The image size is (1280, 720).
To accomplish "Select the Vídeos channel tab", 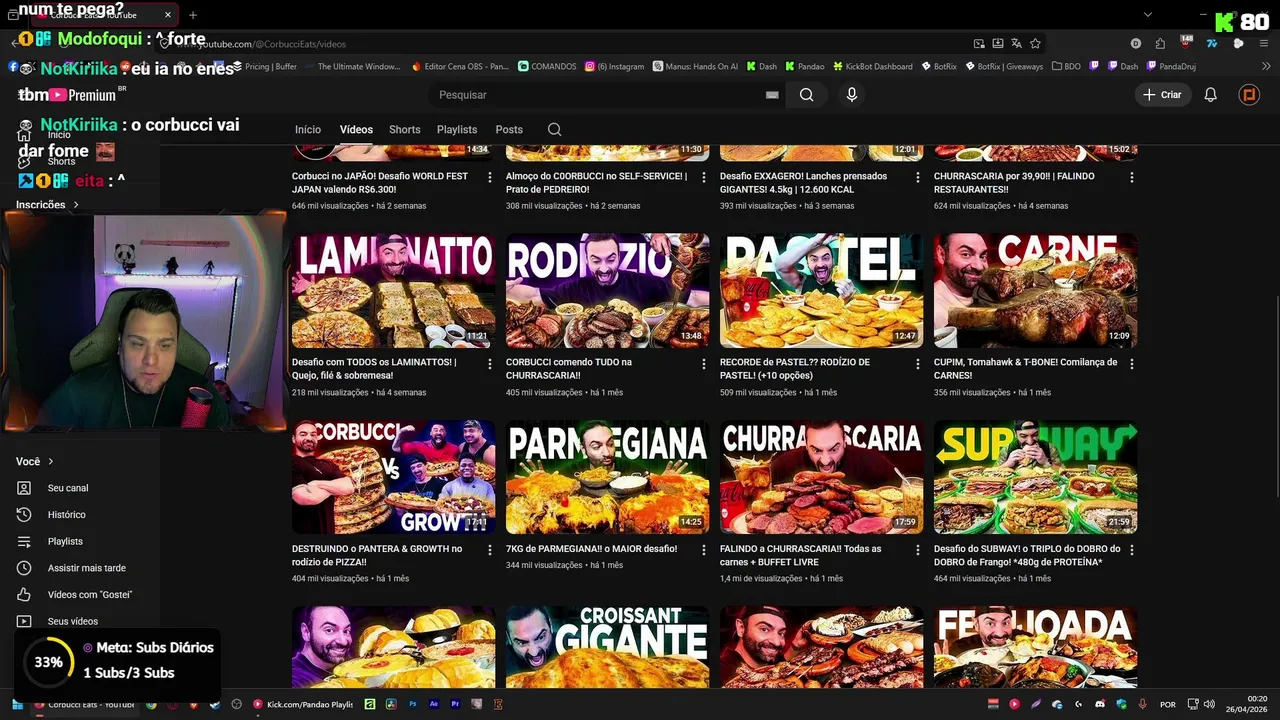I will [356, 129].
